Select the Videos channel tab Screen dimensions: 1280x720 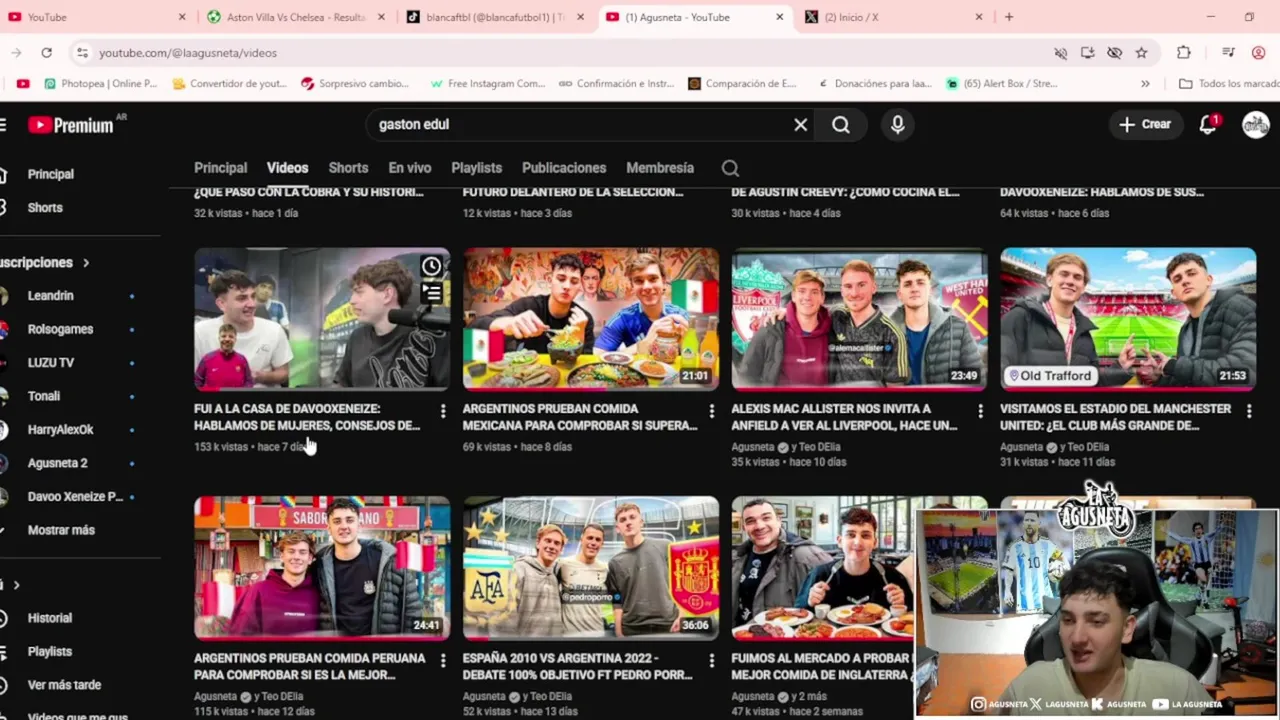click(x=287, y=168)
